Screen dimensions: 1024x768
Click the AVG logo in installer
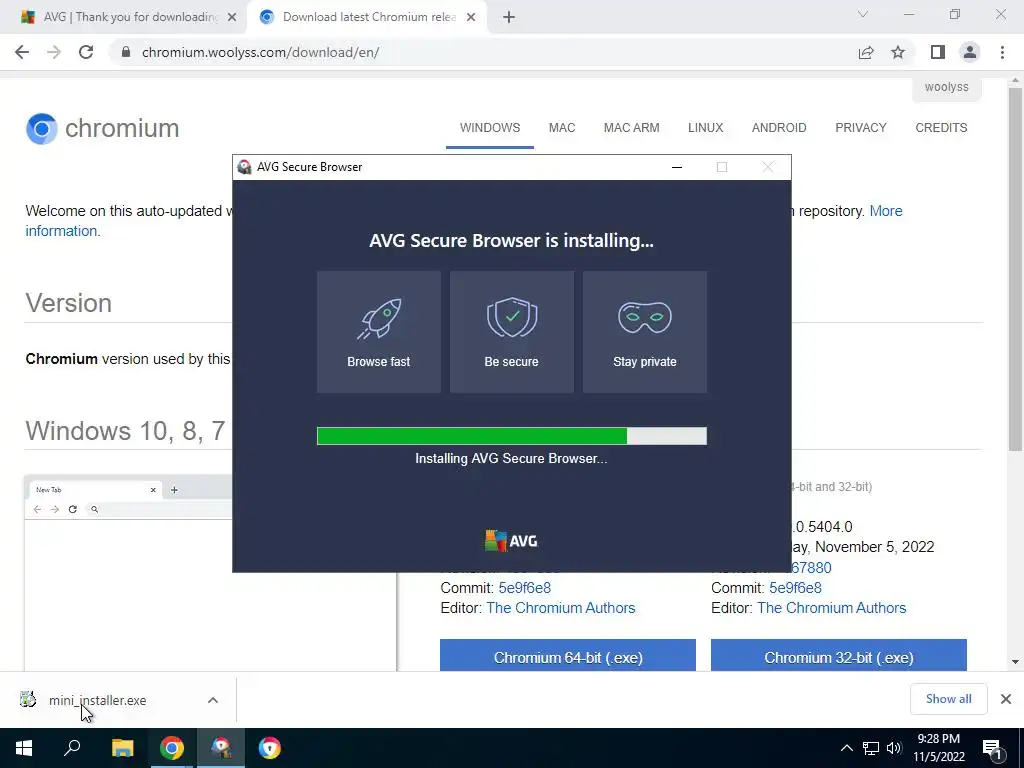(511, 541)
